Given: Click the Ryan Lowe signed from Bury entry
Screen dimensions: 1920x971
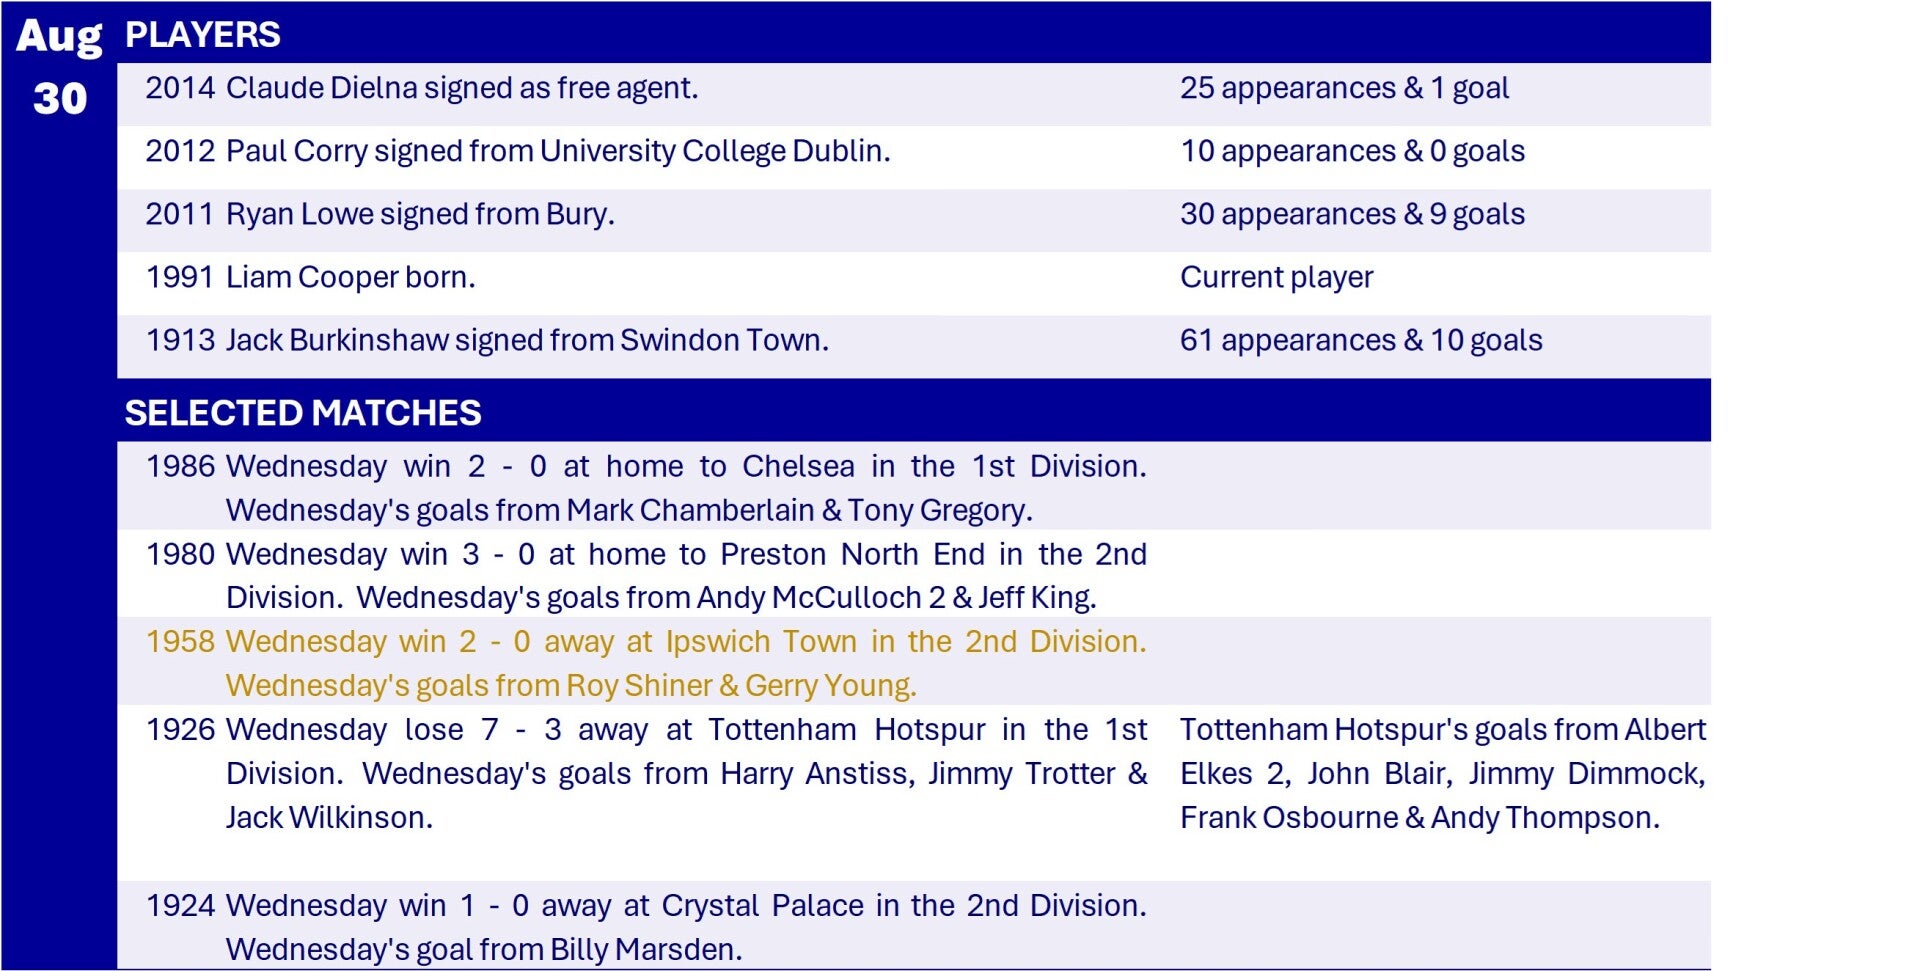Looking at the screenshot, I should pos(380,214).
